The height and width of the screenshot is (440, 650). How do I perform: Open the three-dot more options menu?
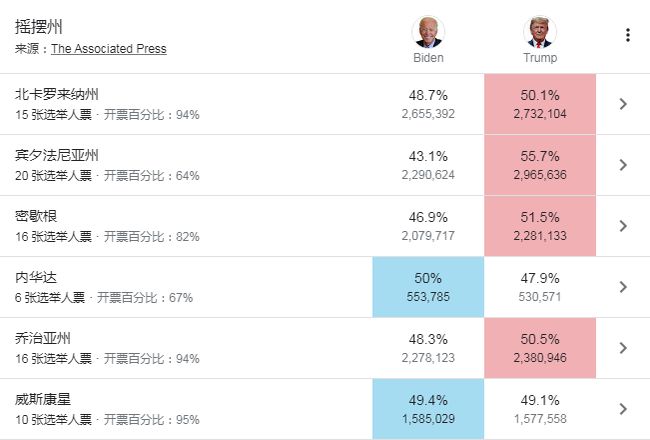628,35
